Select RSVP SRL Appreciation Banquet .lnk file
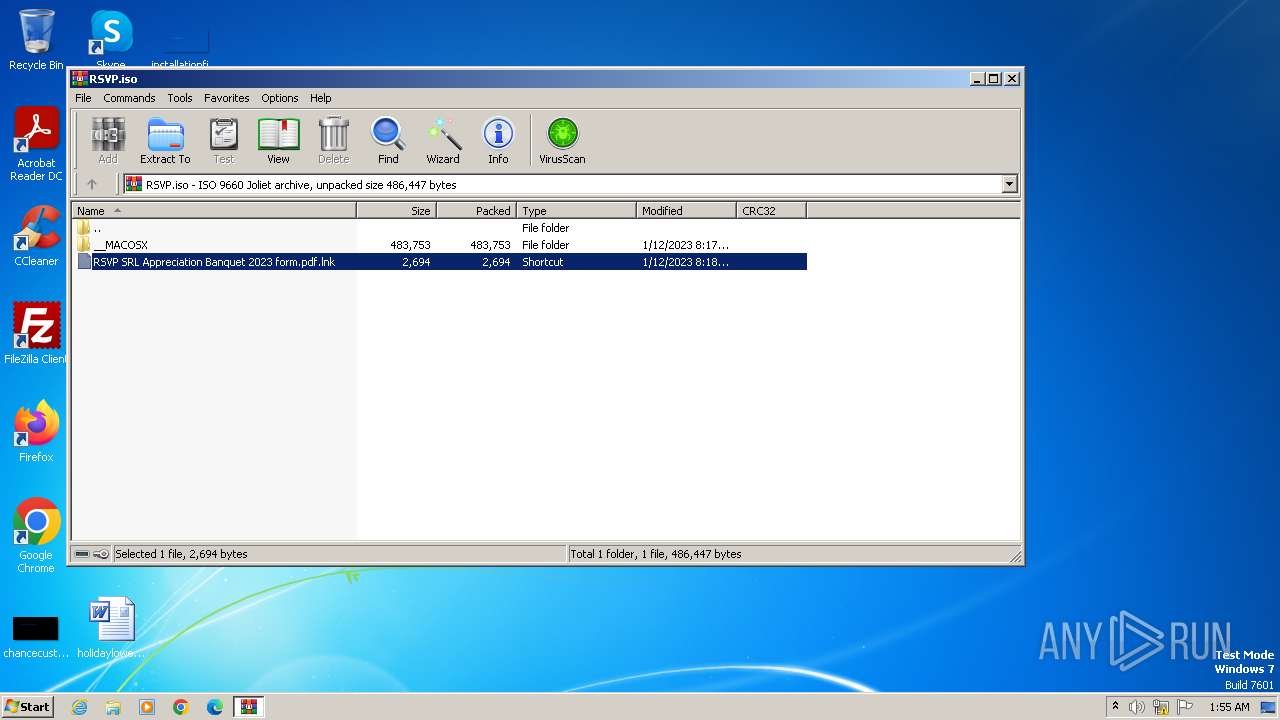Image resolution: width=1280 pixels, height=720 pixels. click(x=439, y=262)
